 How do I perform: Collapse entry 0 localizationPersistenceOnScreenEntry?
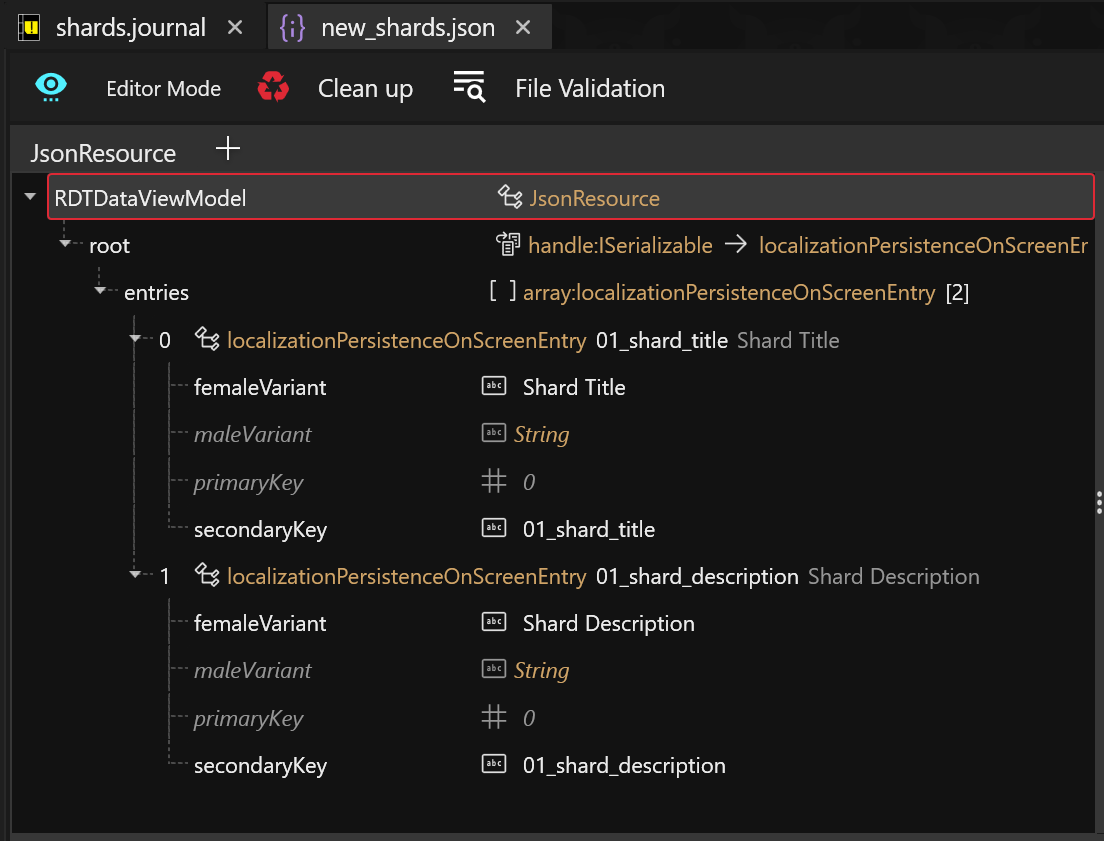pos(136,339)
